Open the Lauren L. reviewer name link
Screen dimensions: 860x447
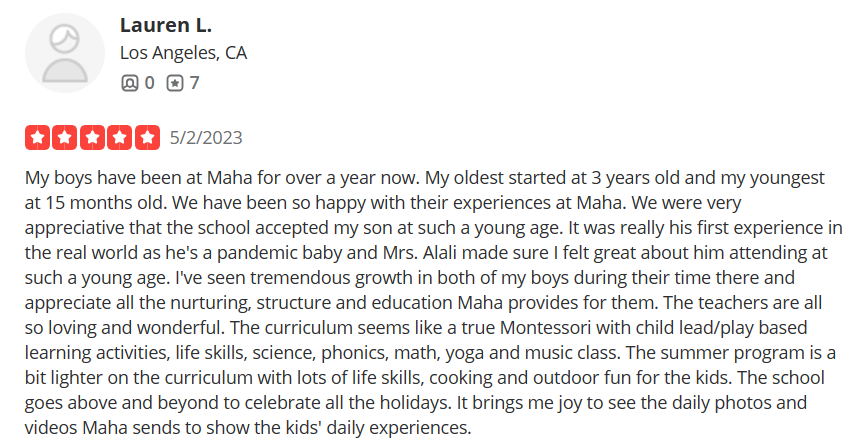pyautogui.click(x=166, y=25)
